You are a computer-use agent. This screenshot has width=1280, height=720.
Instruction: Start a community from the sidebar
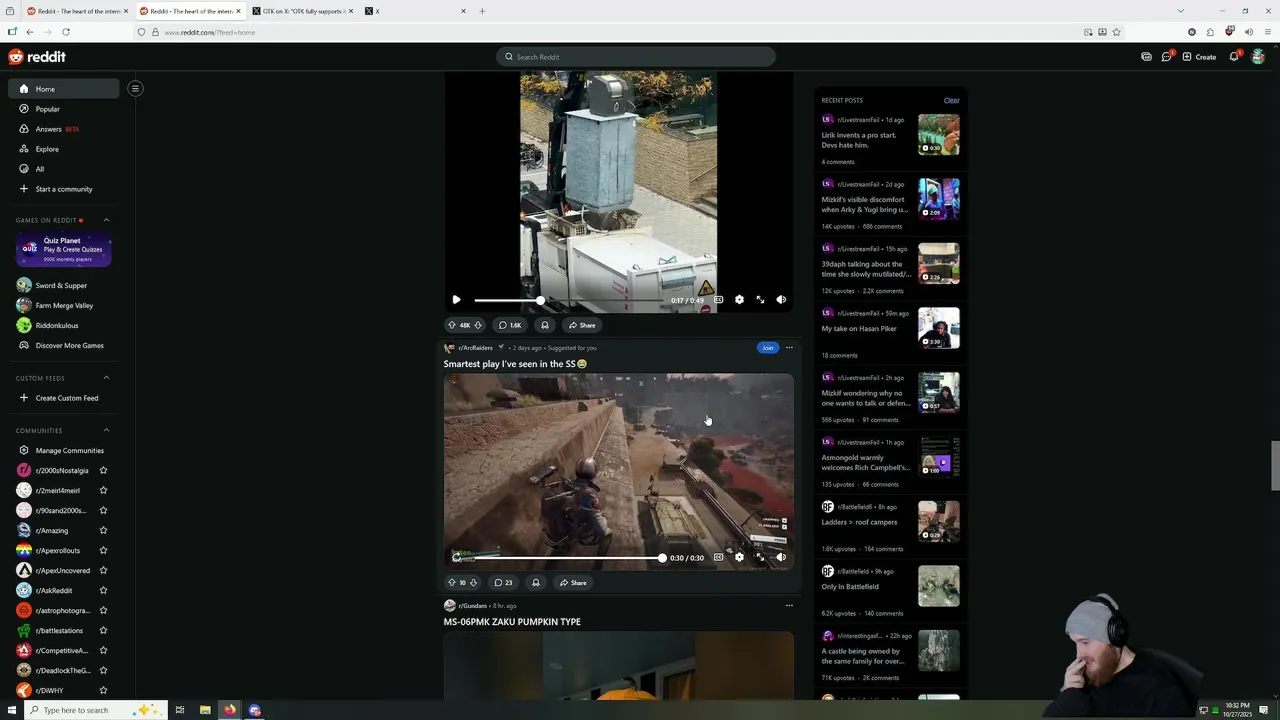[63, 189]
